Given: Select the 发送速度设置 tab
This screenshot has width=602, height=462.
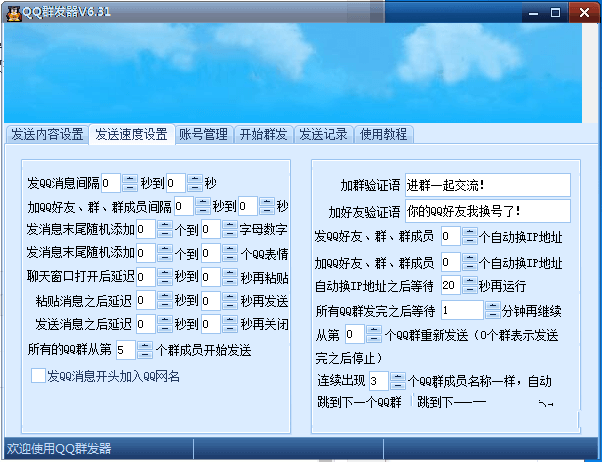Looking at the screenshot, I should tap(132, 134).
